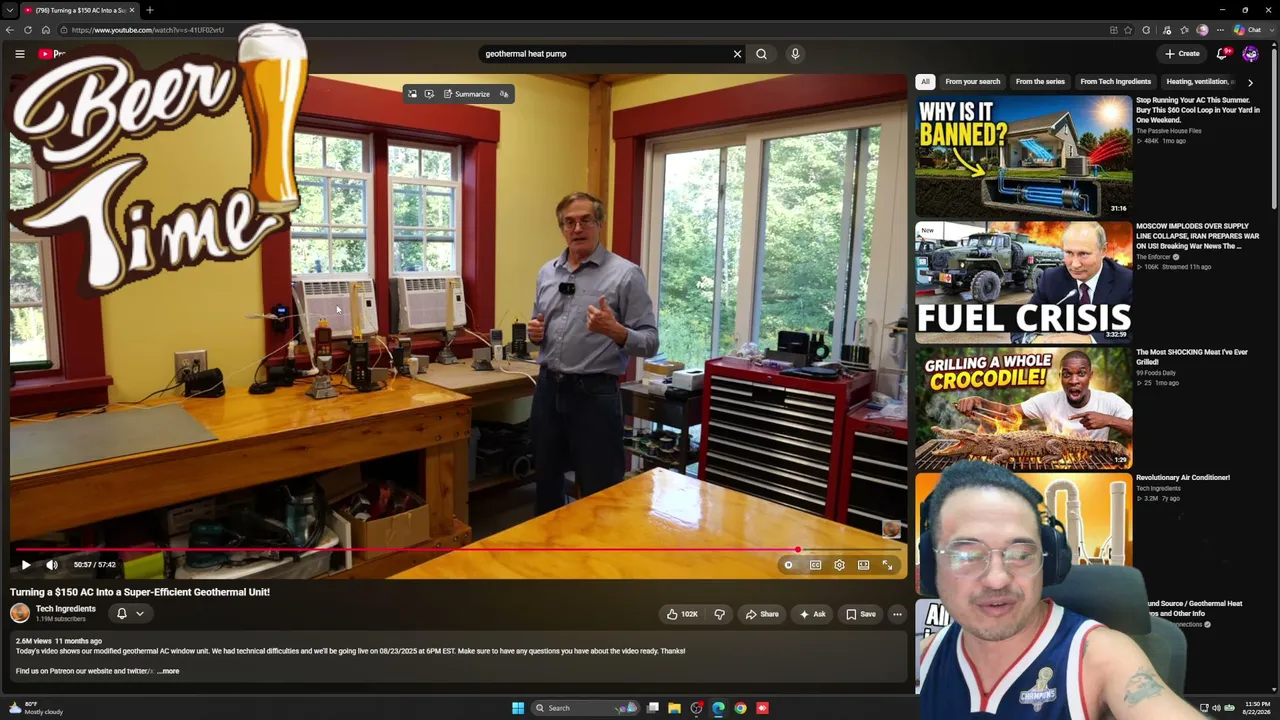Like the video with 102K likes
Screen dimensions: 1280x720
683,614
